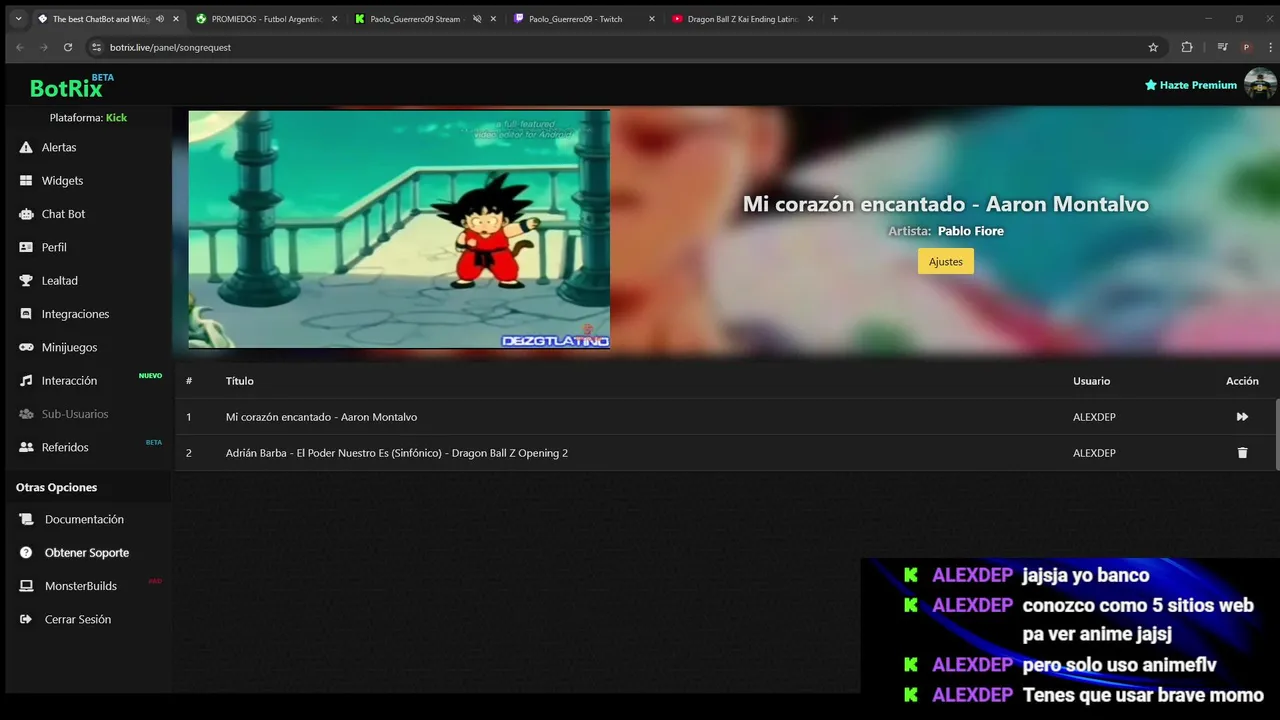Open the Alertas sidebar section

(x=59, y=147)
